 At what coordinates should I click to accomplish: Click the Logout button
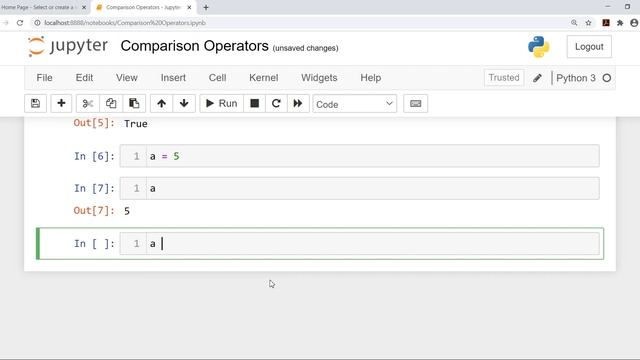589,47
